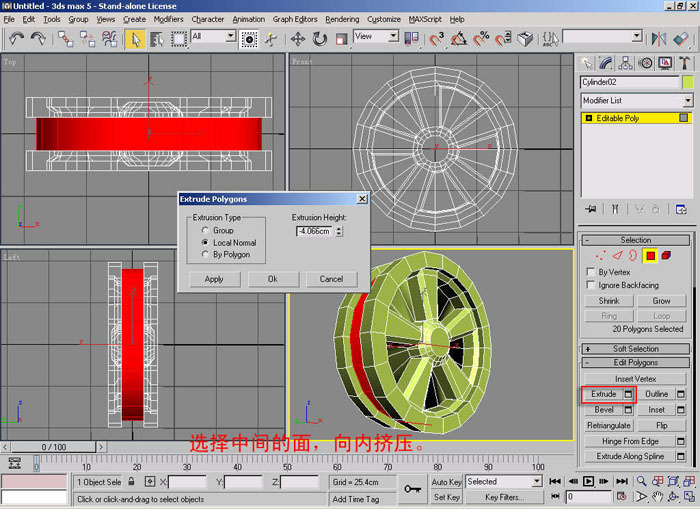Select the Scale tool
700x509 pixels.
click(x=341, y=39)
